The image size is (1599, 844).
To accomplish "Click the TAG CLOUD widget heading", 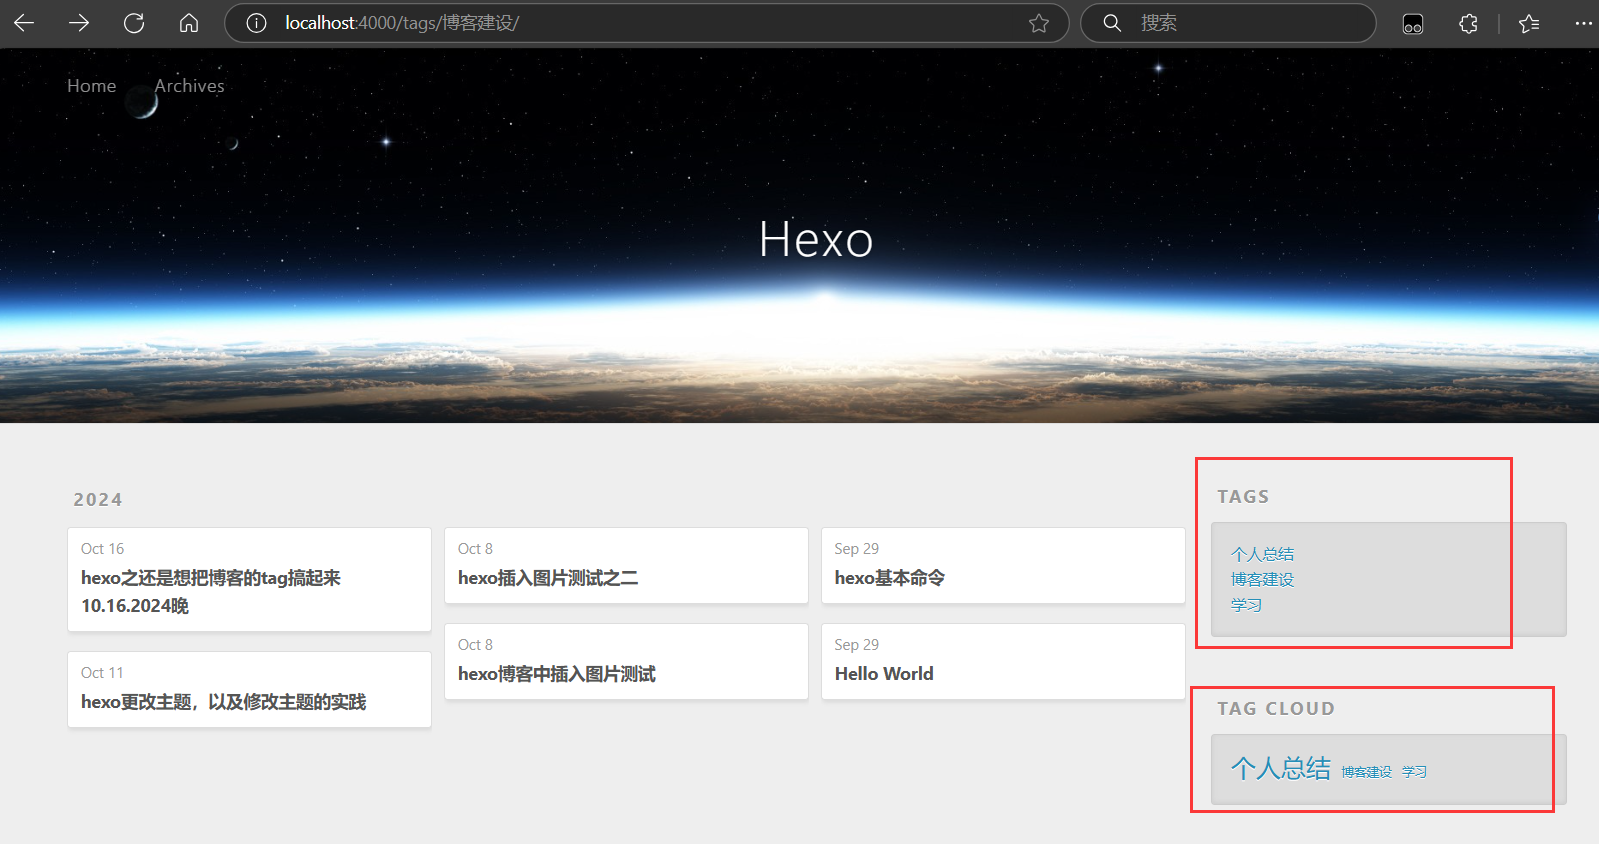I will click(x=1276, y=709).
